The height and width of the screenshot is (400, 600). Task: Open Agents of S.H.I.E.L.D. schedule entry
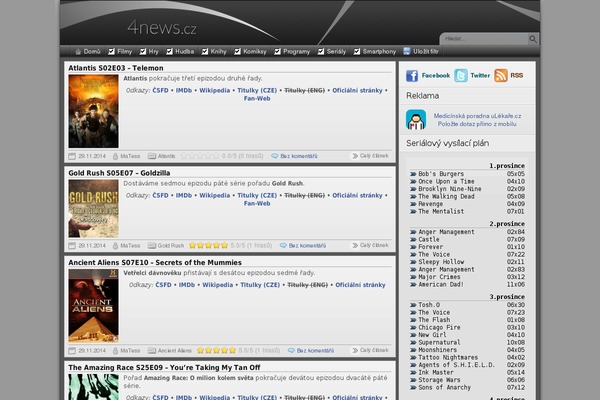(457, 365)
